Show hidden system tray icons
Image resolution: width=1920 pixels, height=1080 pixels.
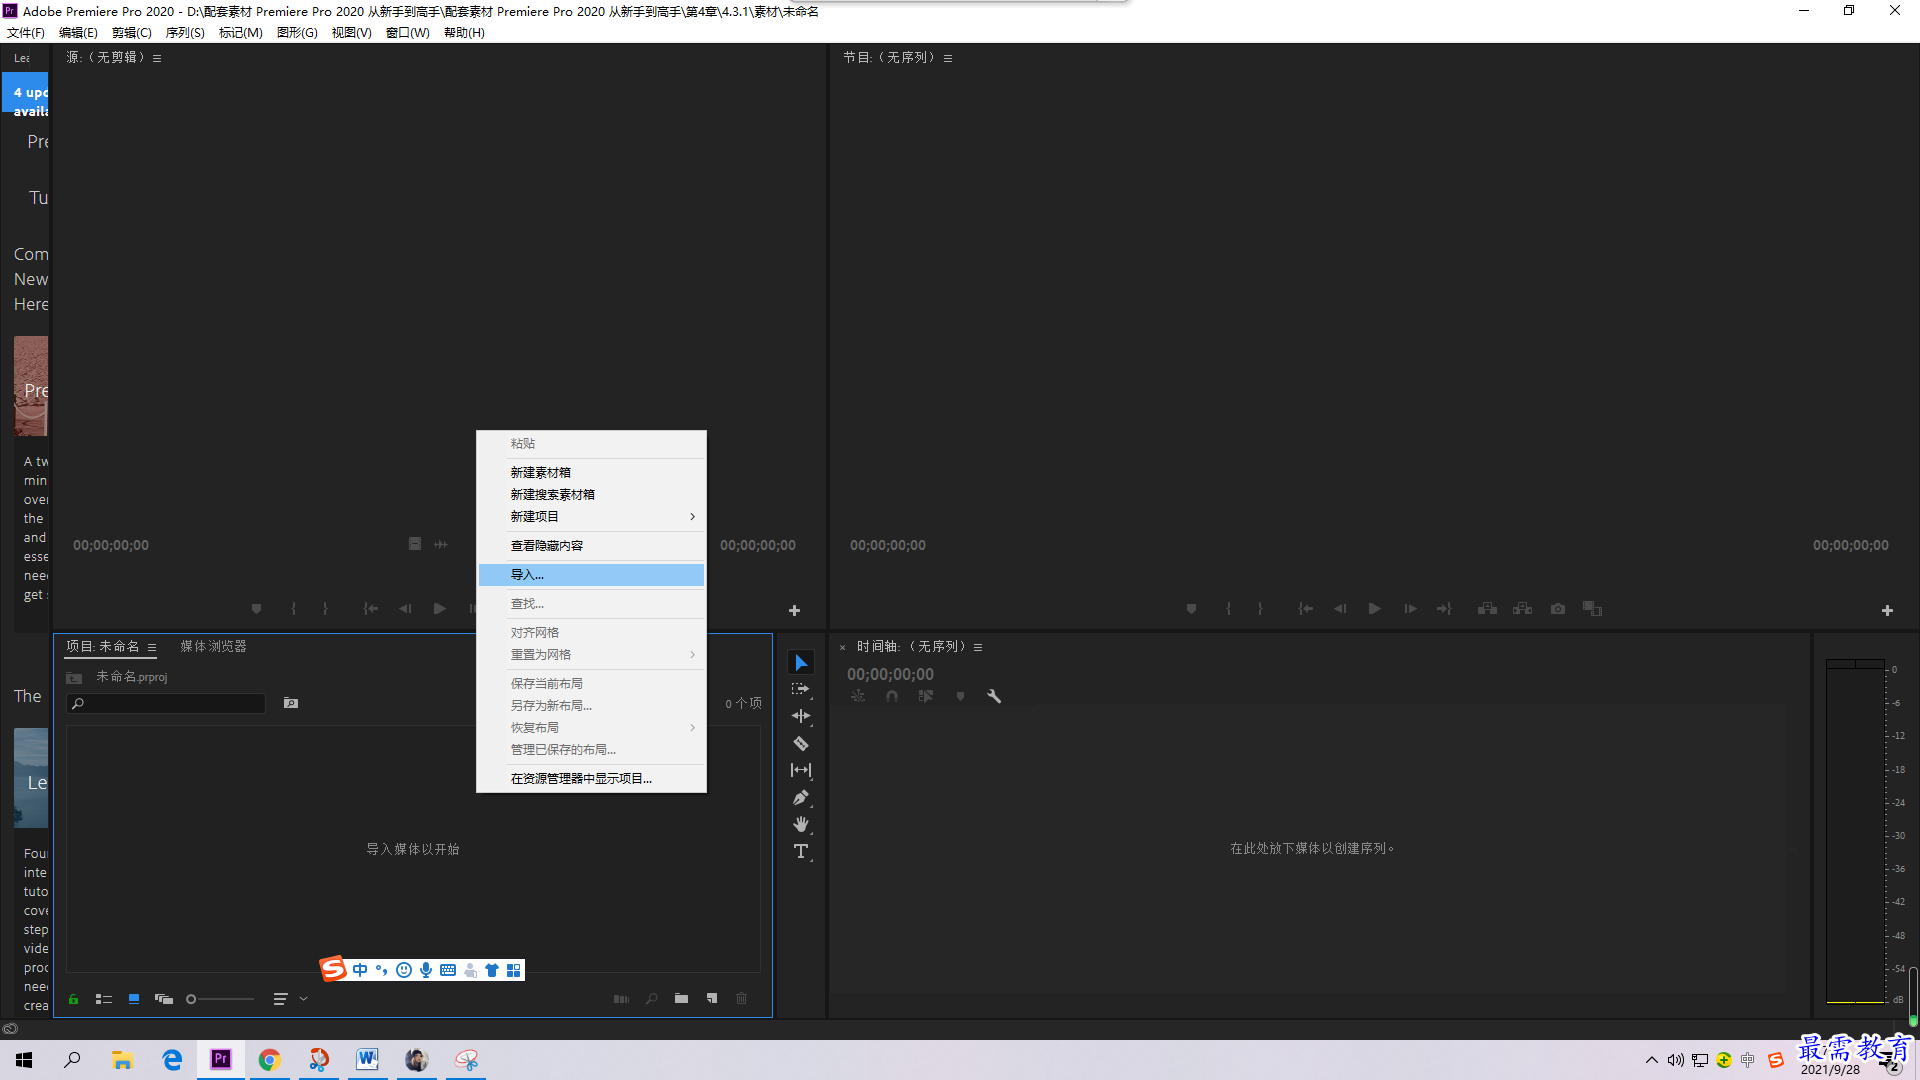(1652, 1060)
